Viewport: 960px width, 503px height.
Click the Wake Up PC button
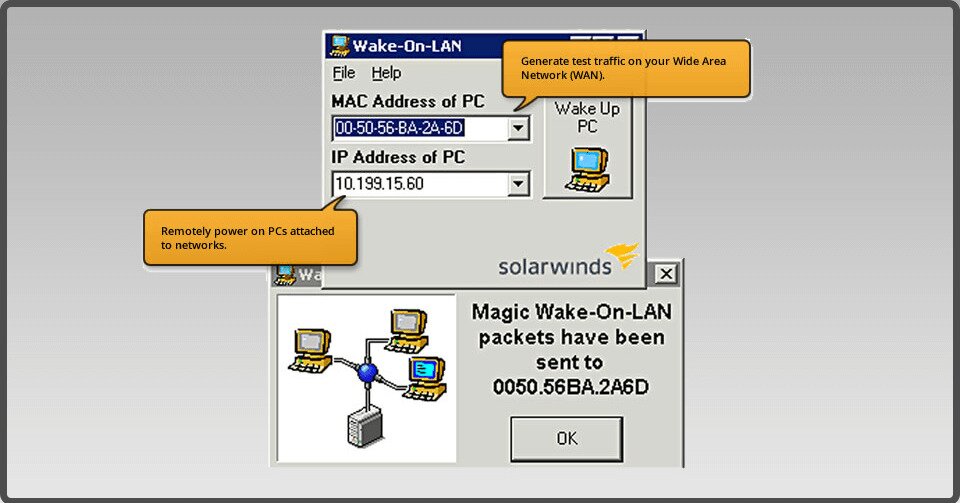tap(588, 147)
